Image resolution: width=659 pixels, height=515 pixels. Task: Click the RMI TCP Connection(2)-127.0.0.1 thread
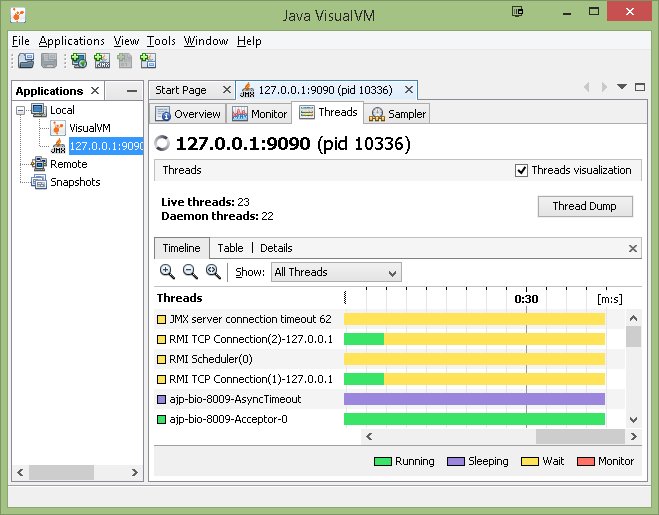(389, 339)
